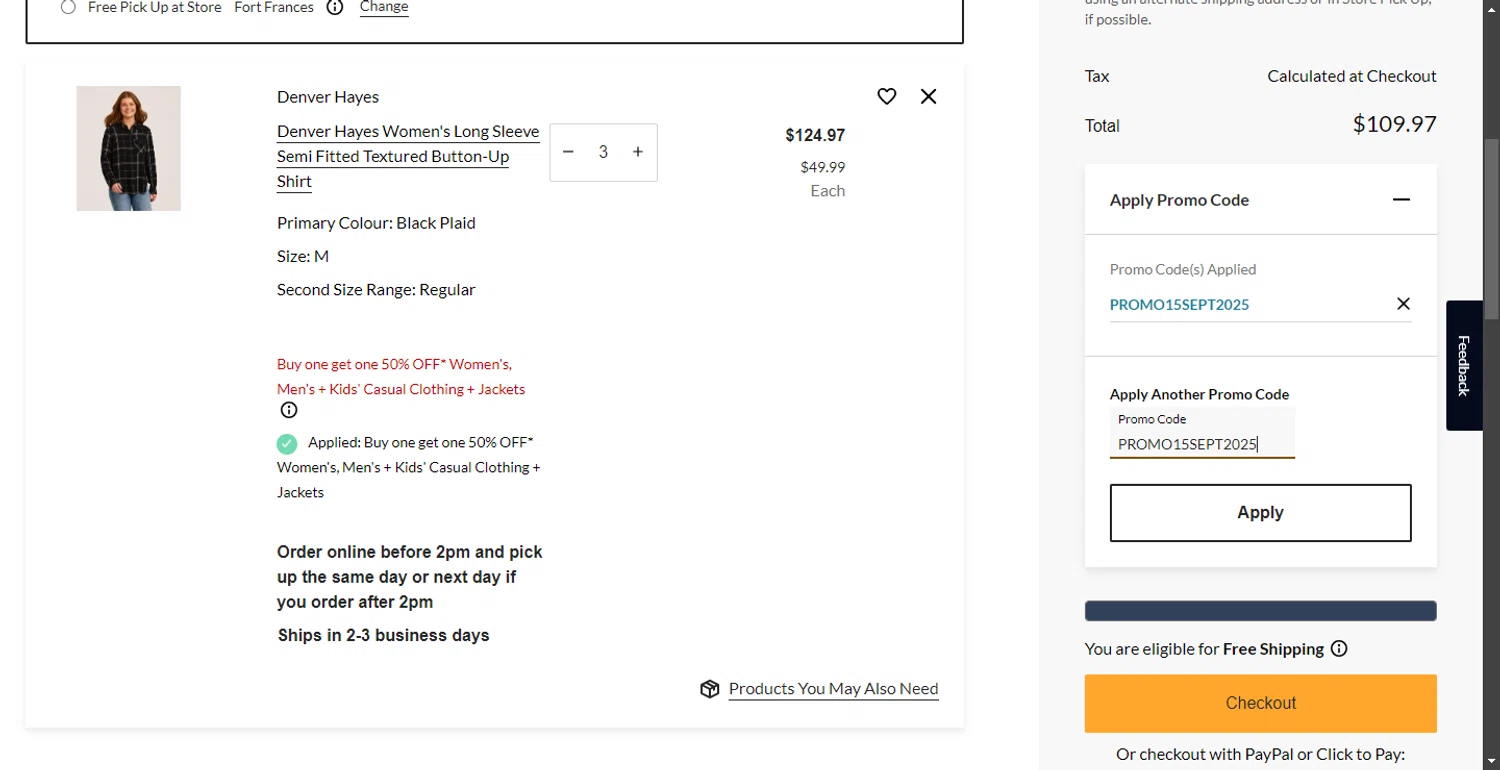The width and height of the screenshot is (1500, 770).
Task: Collapse the Apply Promo Code section
Action: [x=1401, y=200]
